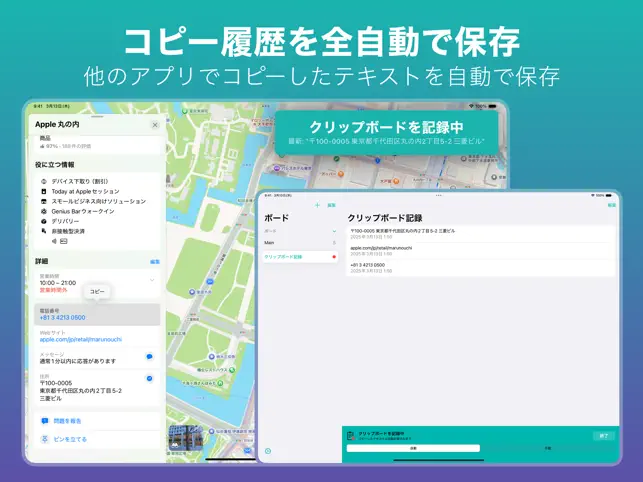Open the address entry in the clipboard record list

(x=481, y=234)
